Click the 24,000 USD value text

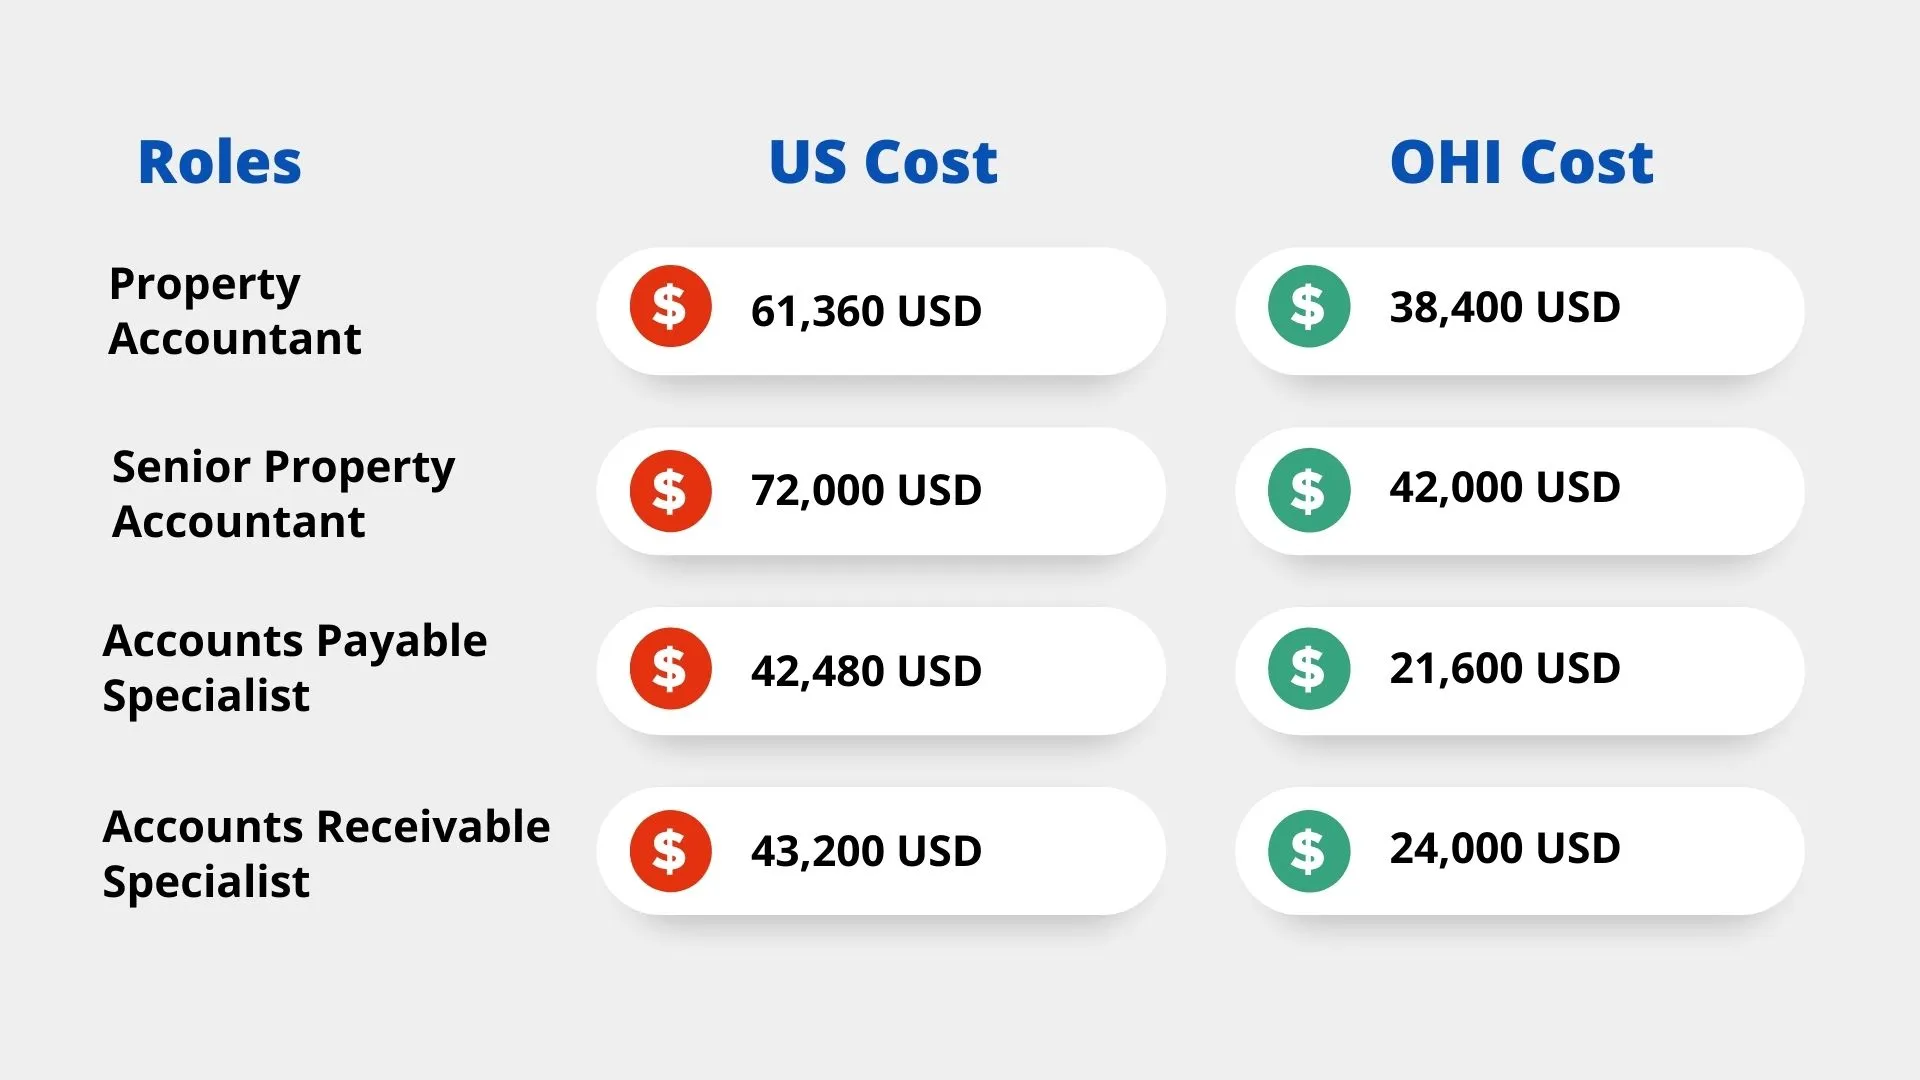(1505, 848)
